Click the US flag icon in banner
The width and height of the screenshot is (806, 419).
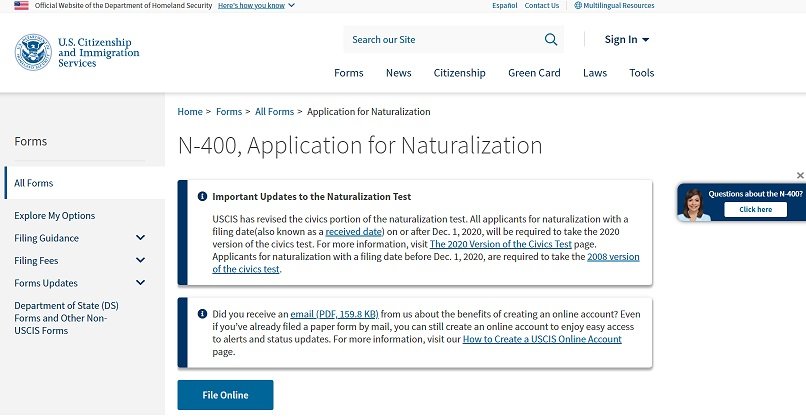[x=21, y=5]
